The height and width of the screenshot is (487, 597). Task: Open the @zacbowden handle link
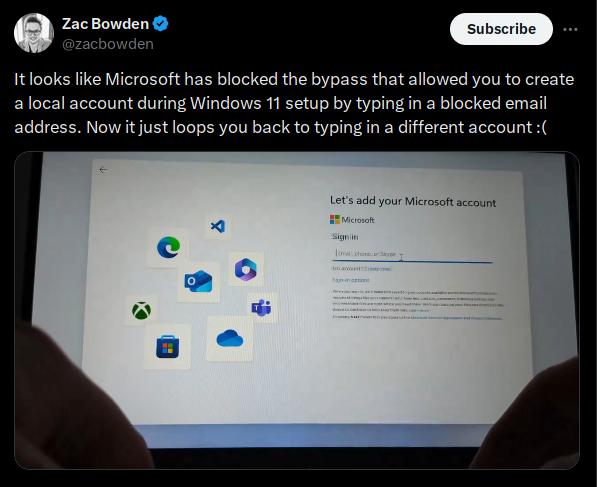[108, 44]
